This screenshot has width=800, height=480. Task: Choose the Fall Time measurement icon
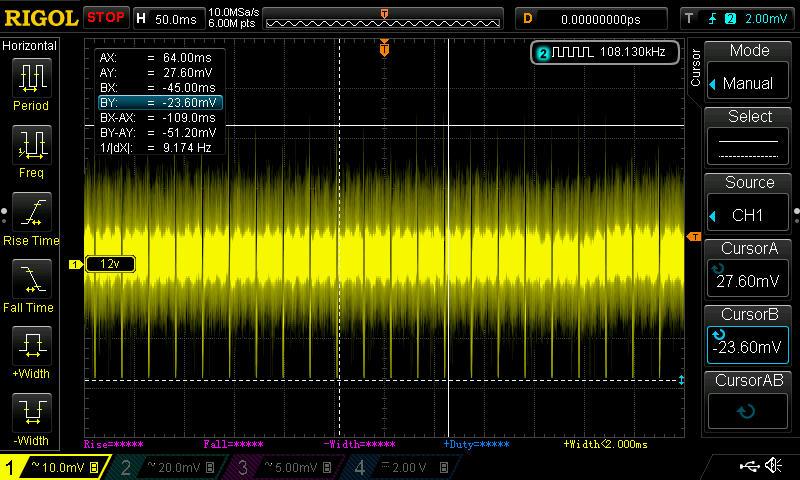[x=31, y=282]
